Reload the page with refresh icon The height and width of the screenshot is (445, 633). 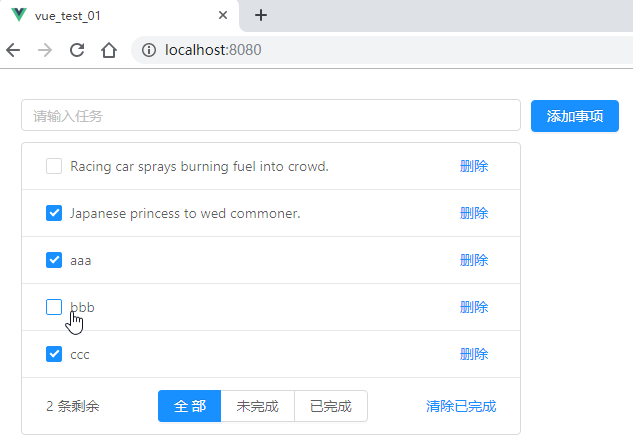pos(76,50)
